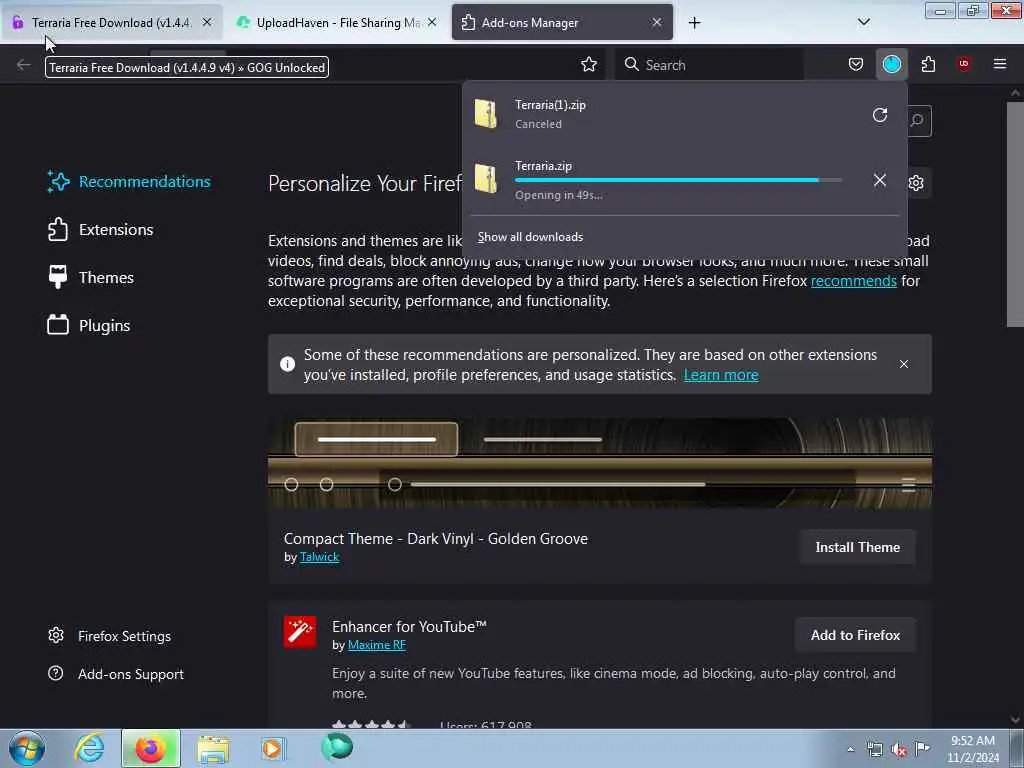The width and height of the screenshot is (1024, 768).
Task: Close the Add-ons Manager tab
Action: pyautogui.click(x=656, y=22)
